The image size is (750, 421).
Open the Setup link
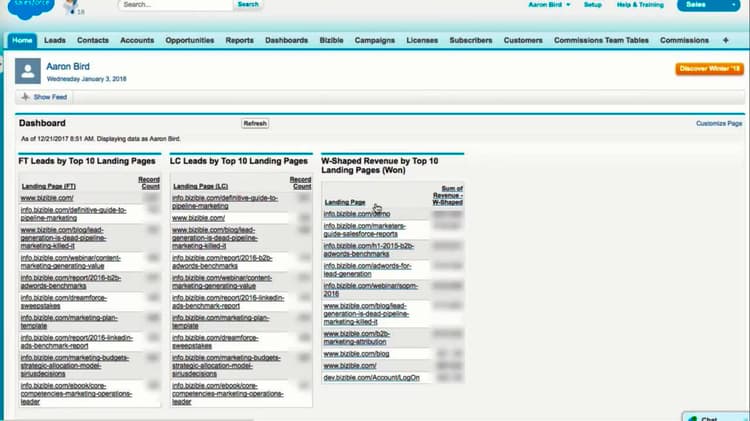click(x=593, y=5)
